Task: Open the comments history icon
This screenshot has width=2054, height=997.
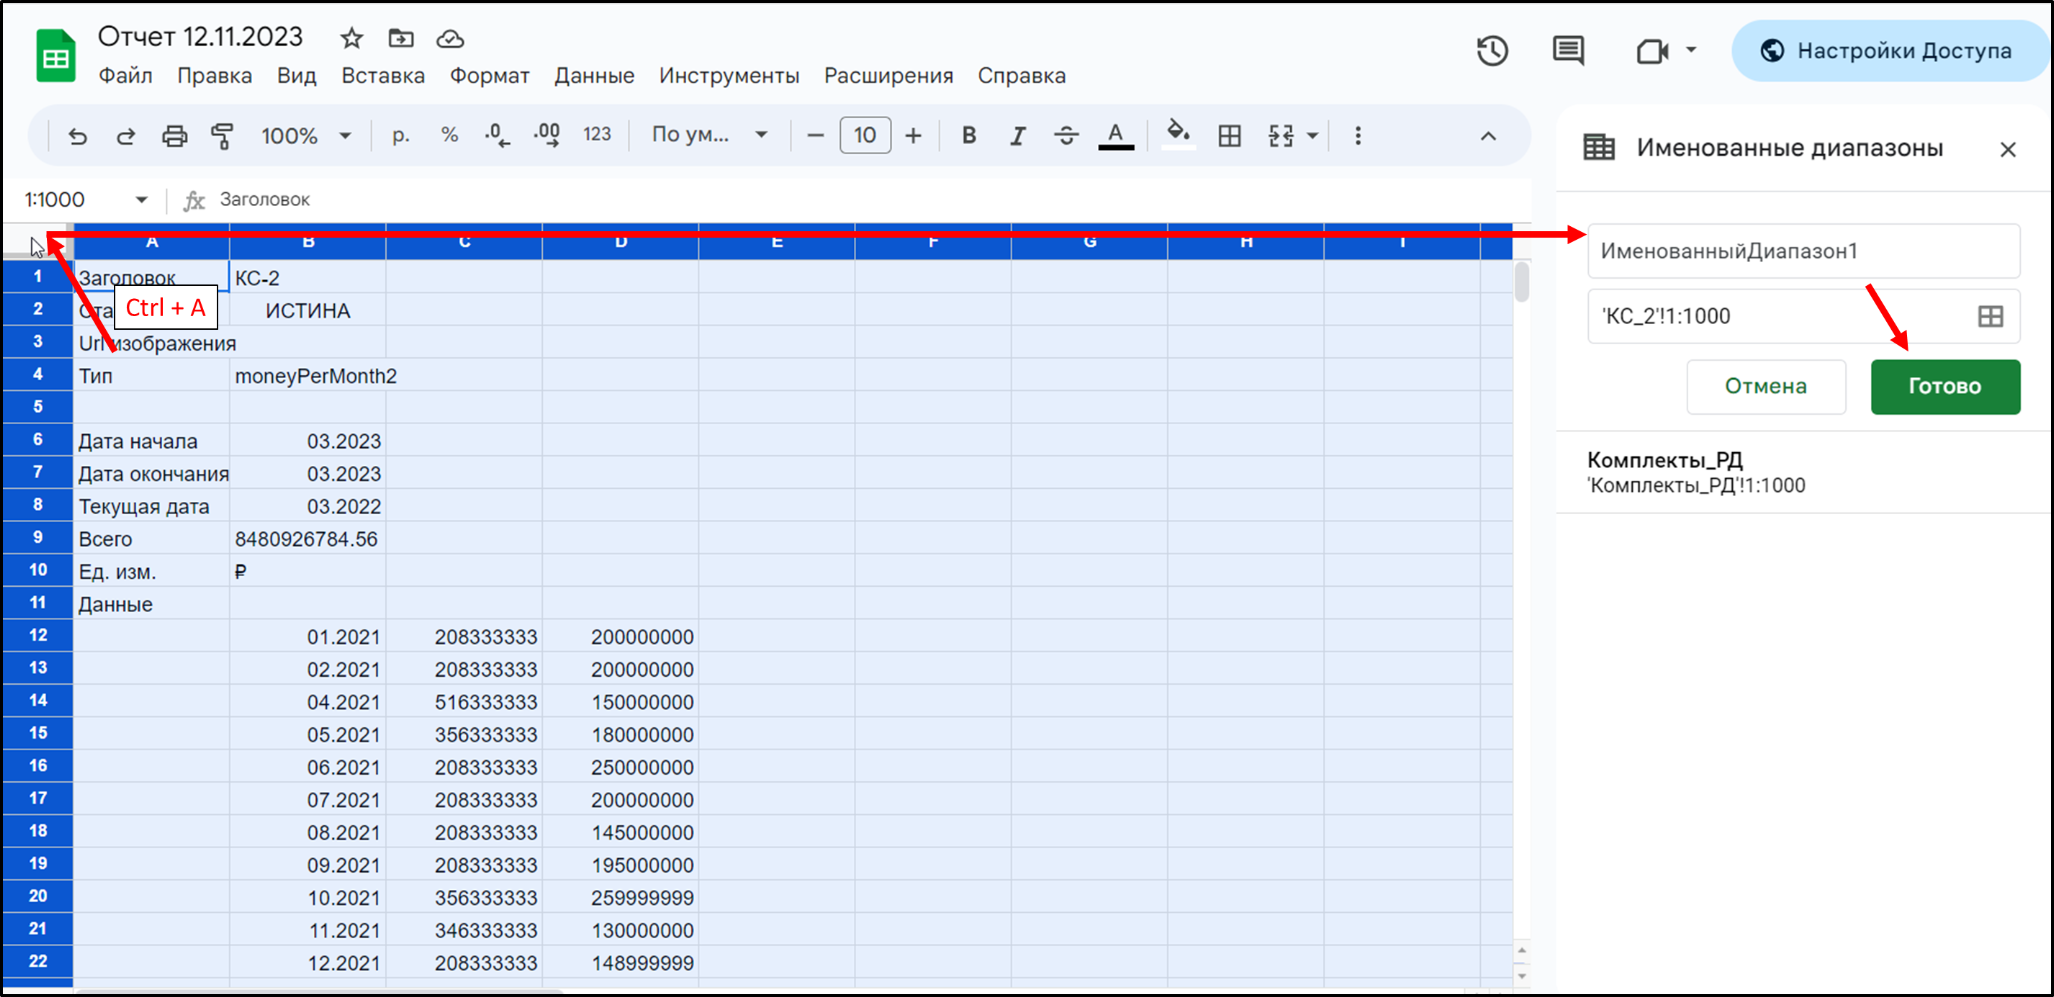Action: point(1568,51)
